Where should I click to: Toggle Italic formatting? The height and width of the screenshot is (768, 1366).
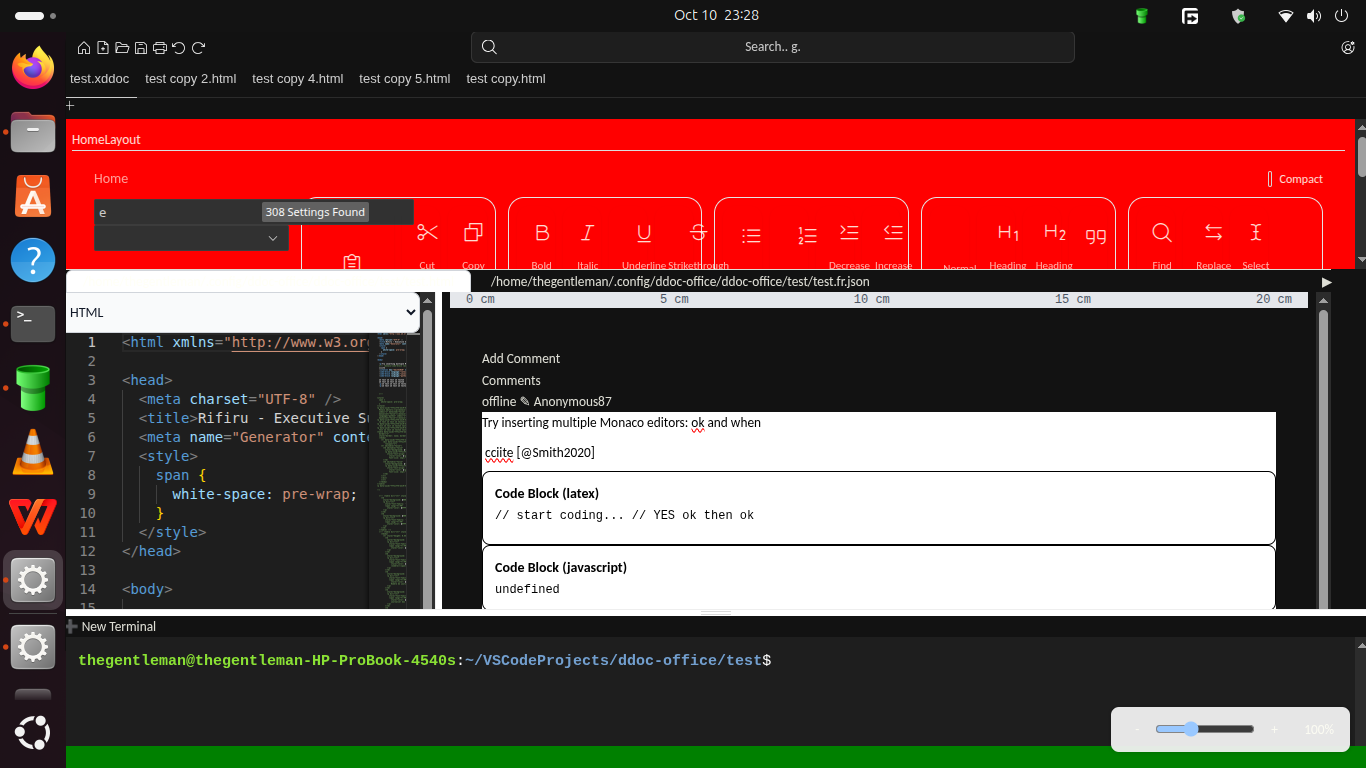click(587, 233)
